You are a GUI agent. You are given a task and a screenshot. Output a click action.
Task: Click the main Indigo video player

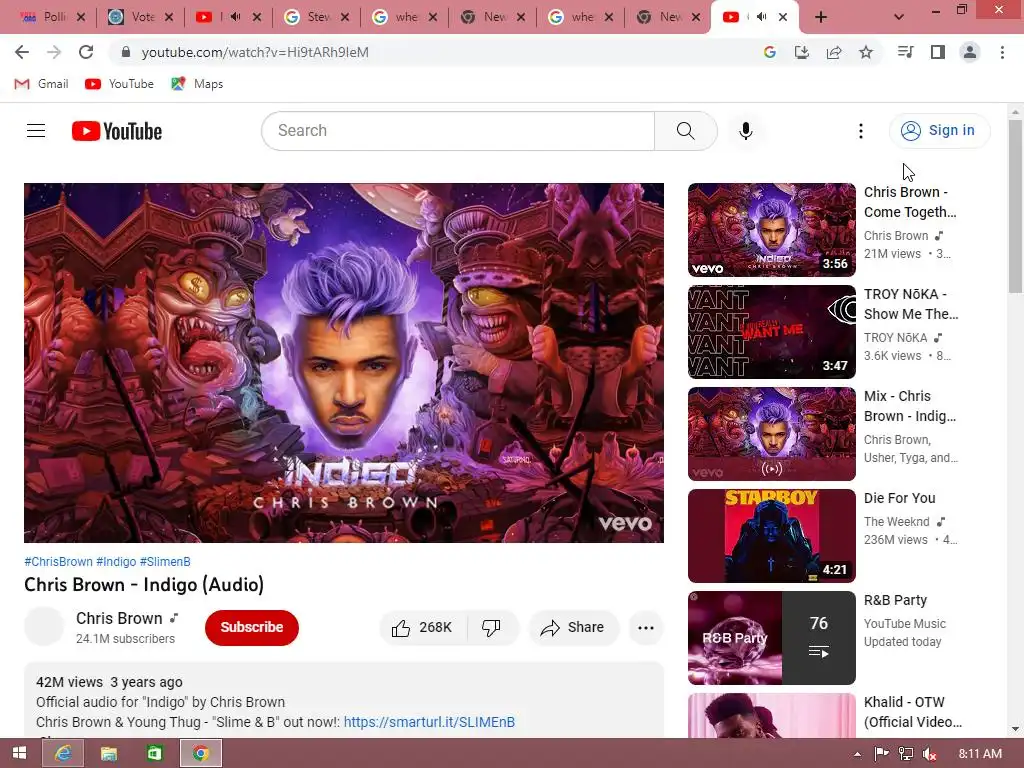point(344,362)
